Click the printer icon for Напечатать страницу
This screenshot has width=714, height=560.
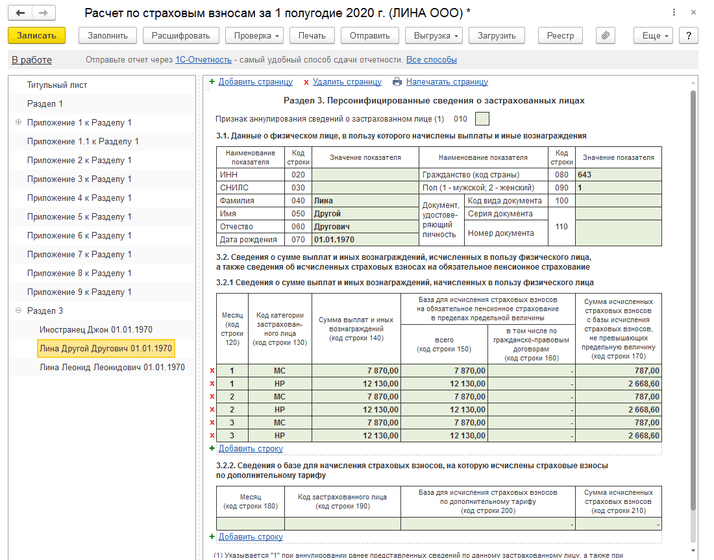pos(397,82)
